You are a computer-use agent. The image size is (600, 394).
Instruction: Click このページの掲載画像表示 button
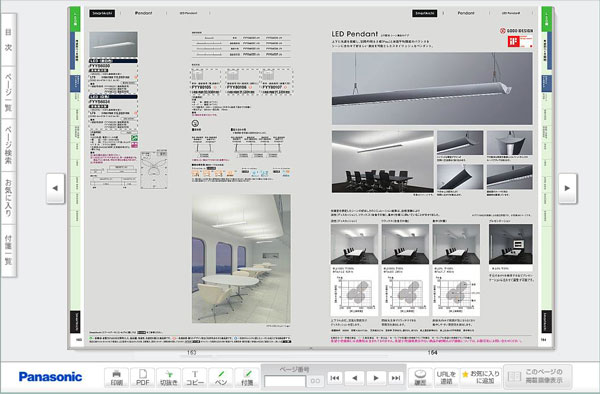point(538,377)
